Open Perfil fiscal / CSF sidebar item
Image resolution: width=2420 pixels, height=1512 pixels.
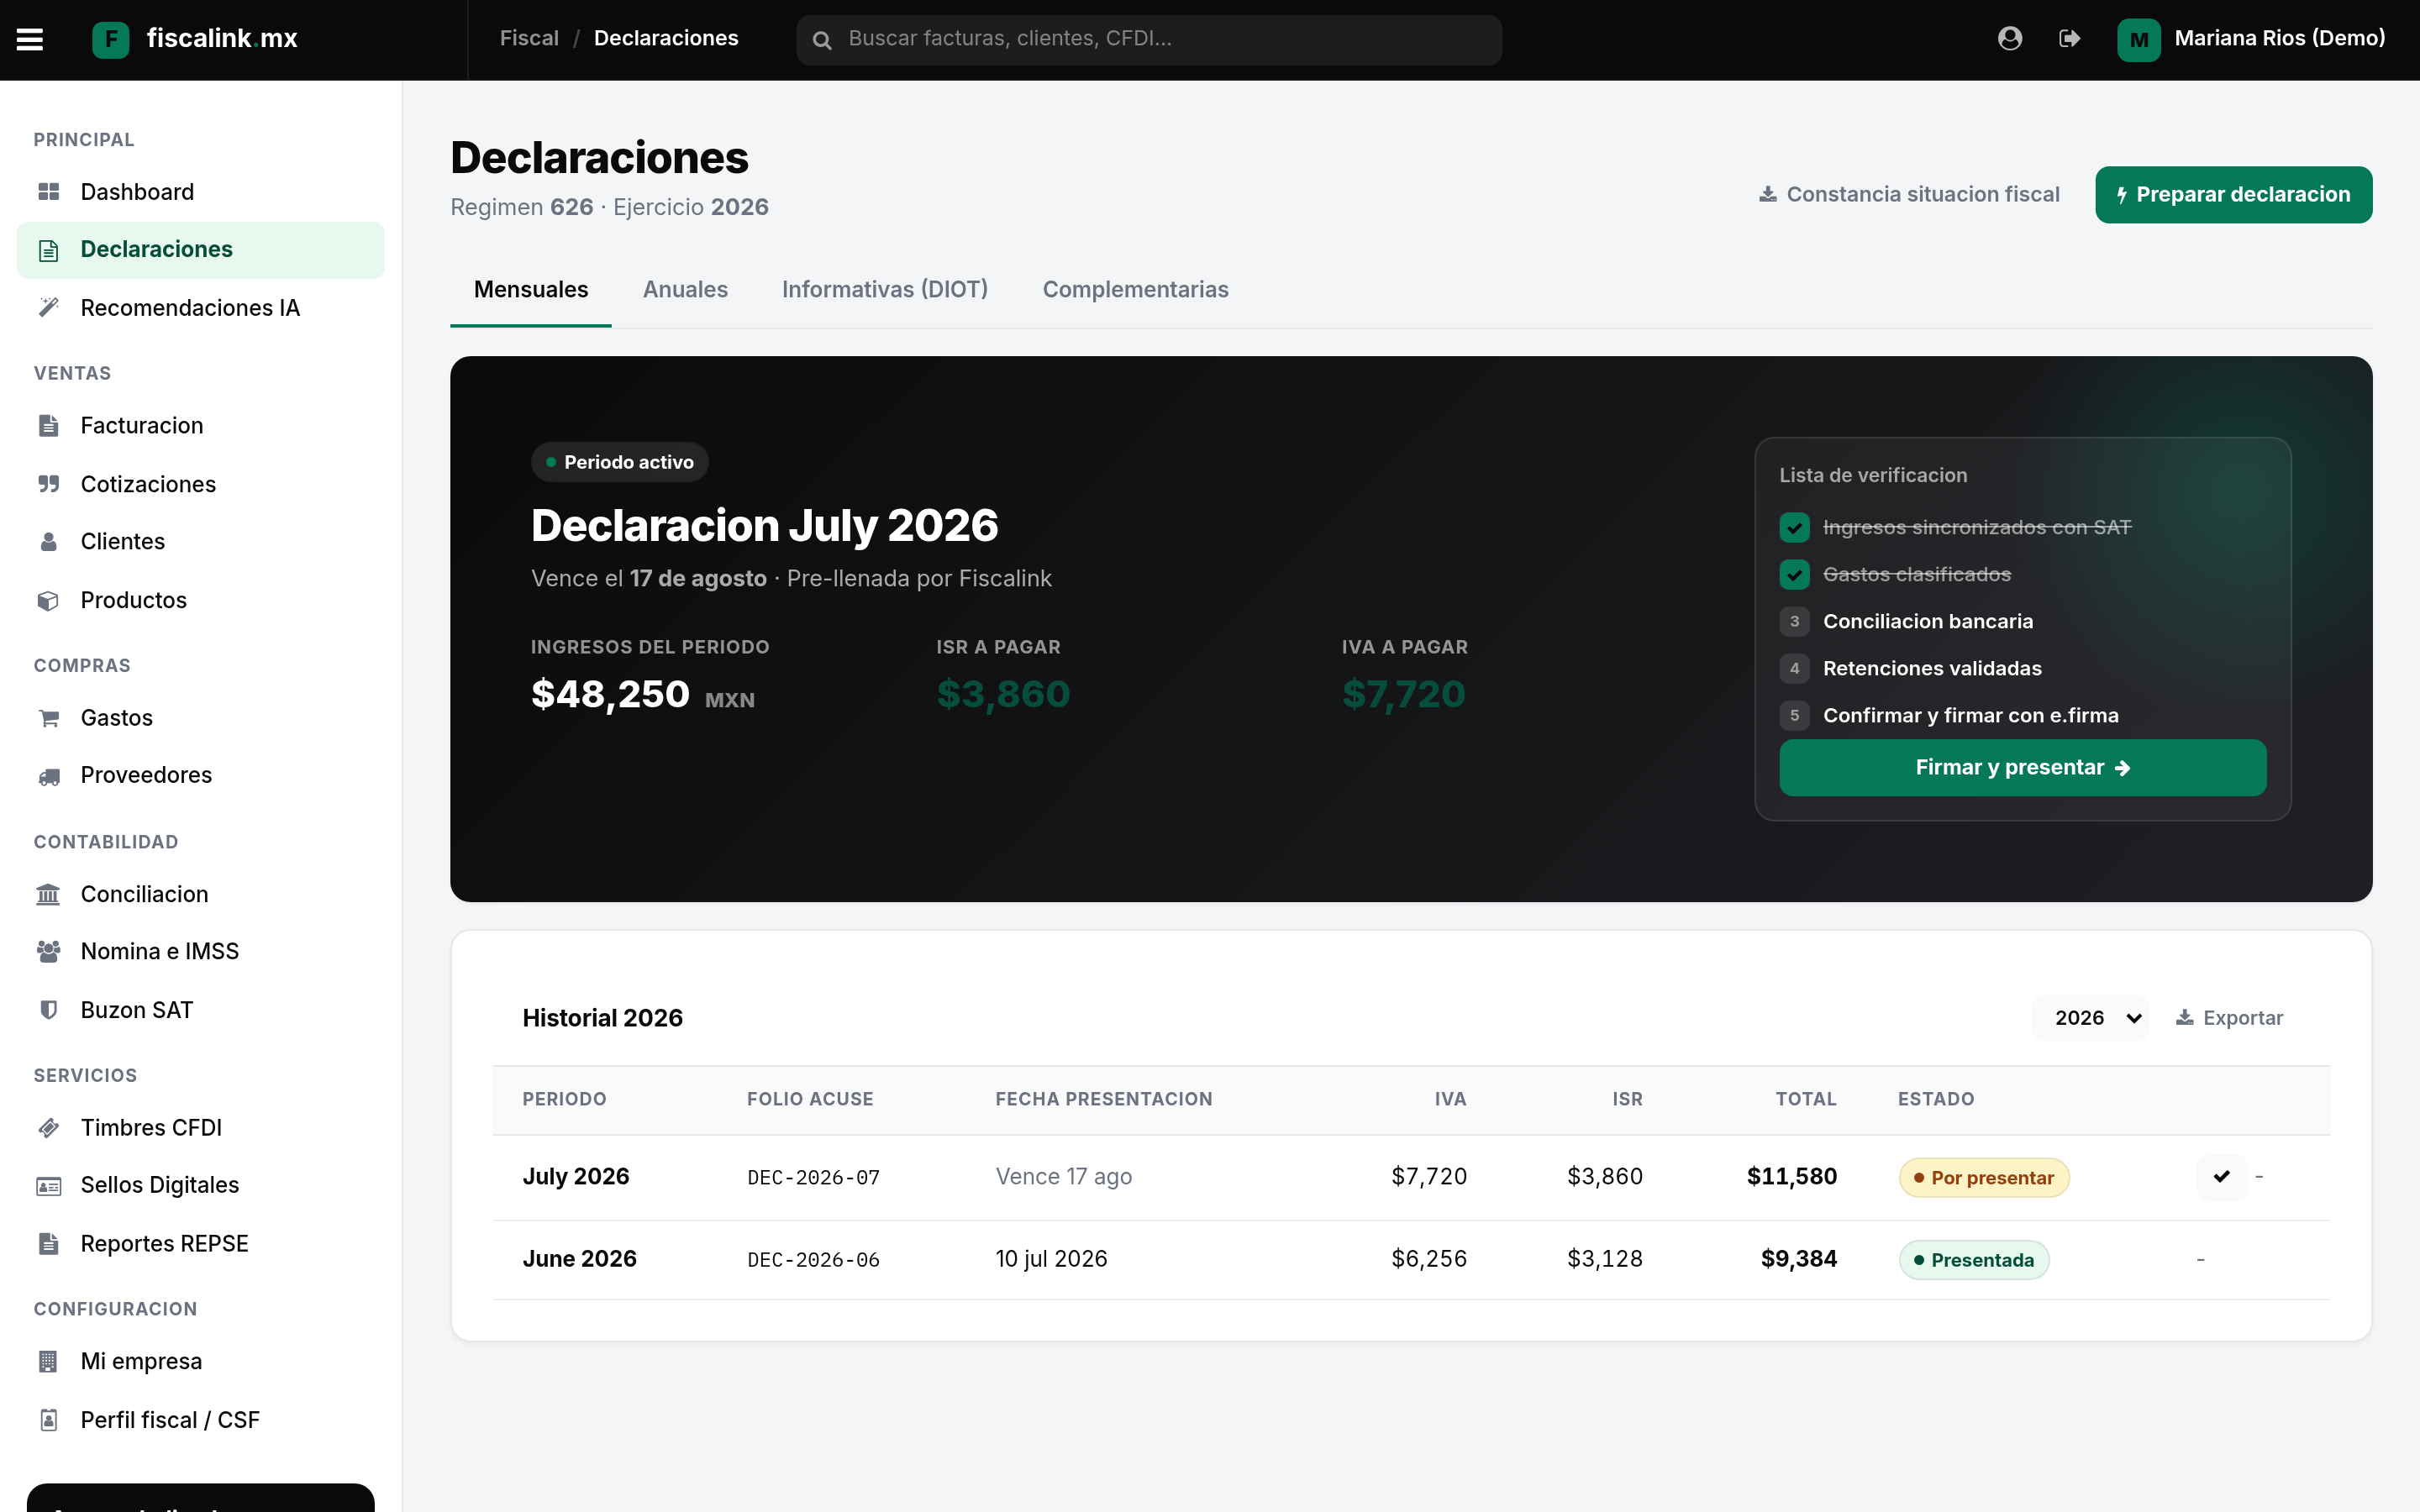200,1420
